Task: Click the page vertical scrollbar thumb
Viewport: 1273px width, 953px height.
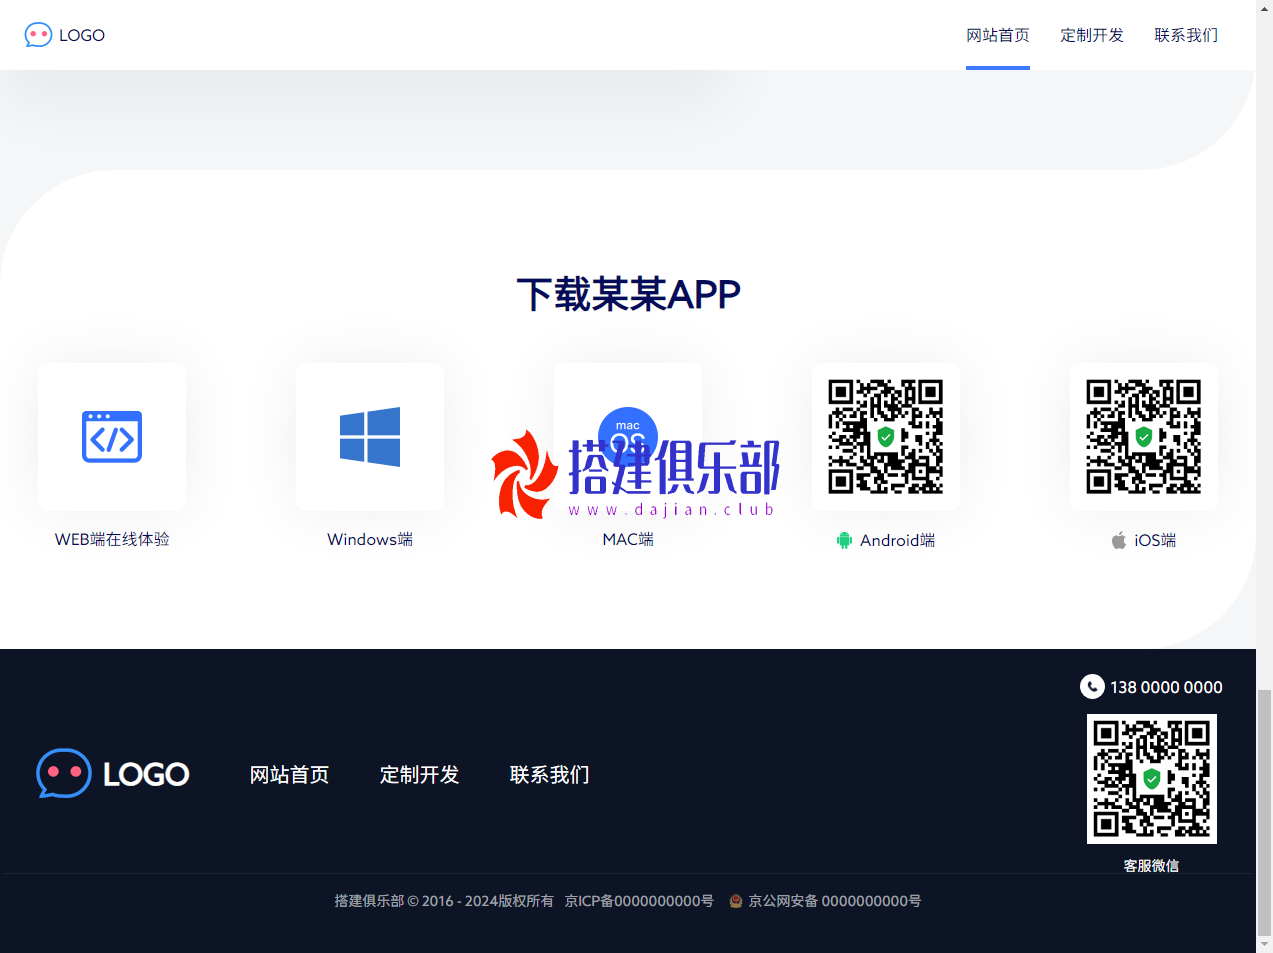Action: (x=1264, y=812)
